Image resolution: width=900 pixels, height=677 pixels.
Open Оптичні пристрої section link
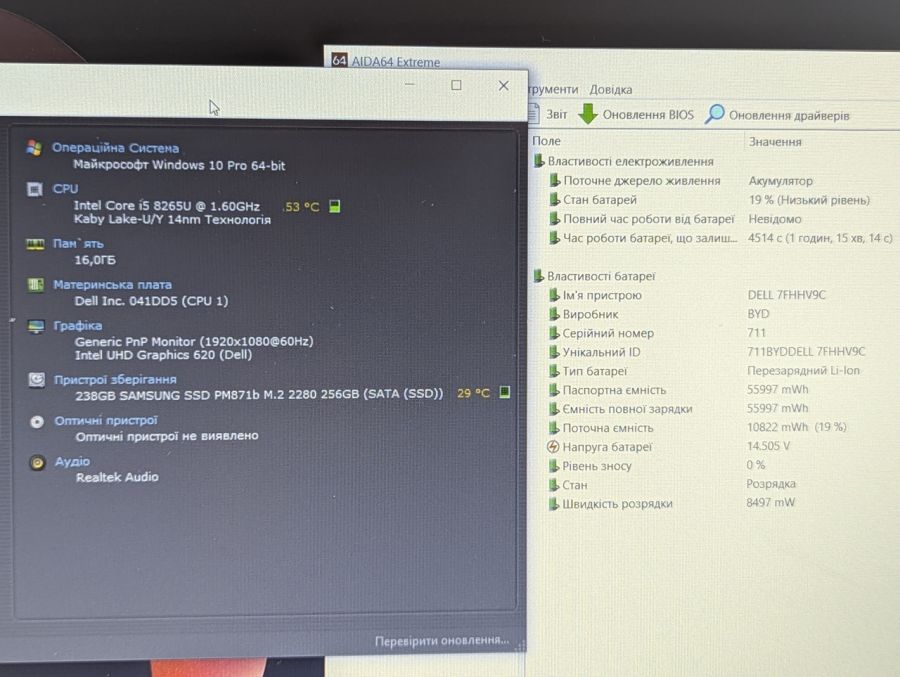[106, 420]
